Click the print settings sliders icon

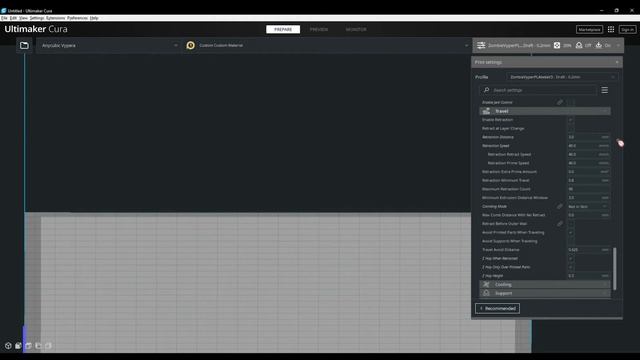click(x=481, y=45)
